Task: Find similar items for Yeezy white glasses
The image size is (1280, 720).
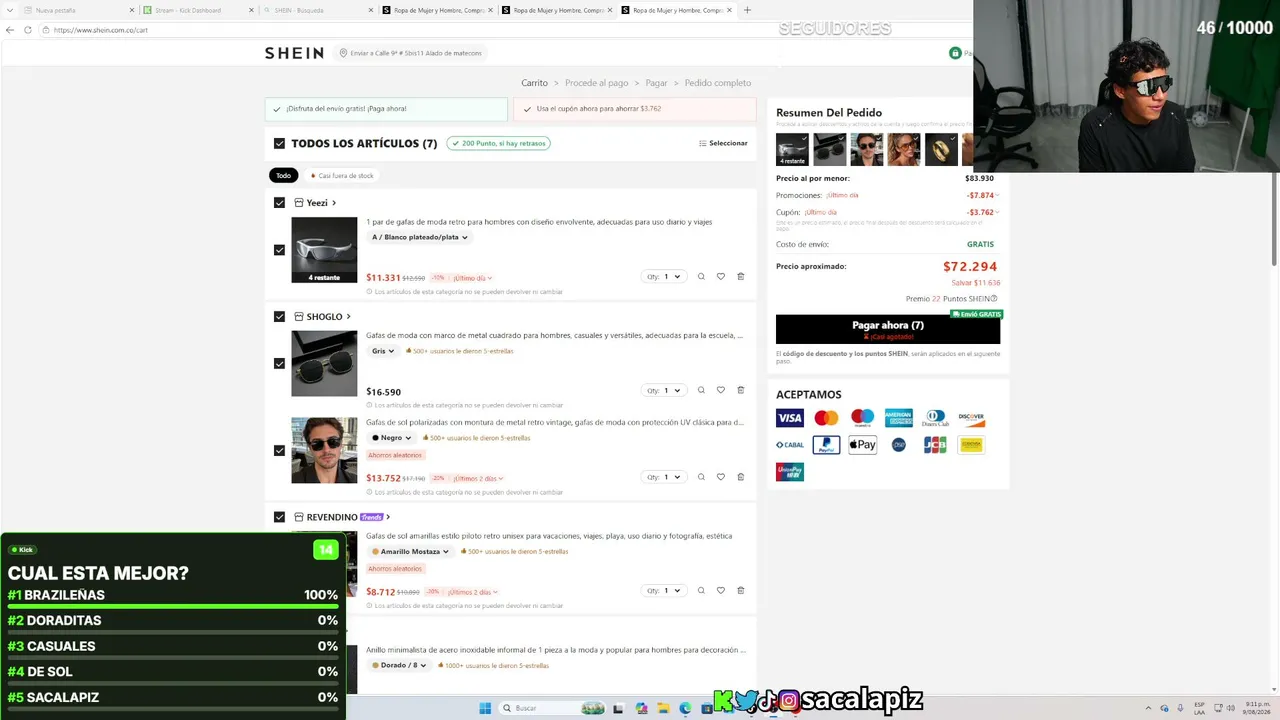Action: pos(701,277)
